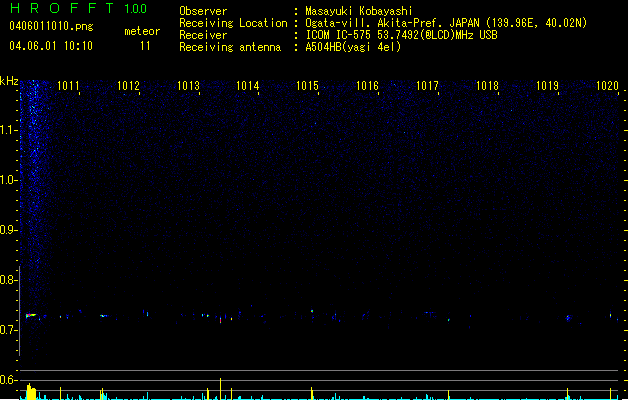Click the 0.8 kHz frequency label
The height and width of the screenshot is (400, 629).
pyautogui.click(x=8, y=280)
